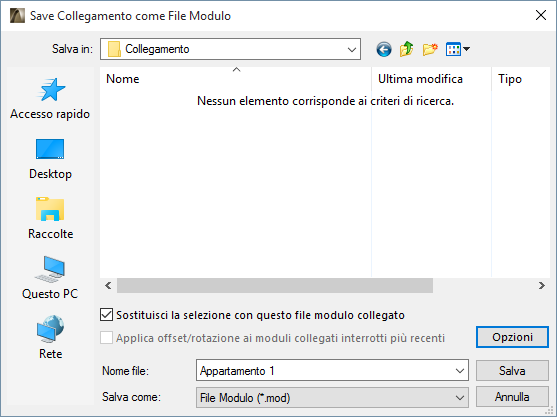Screen dimensions: 557x417
Task: Expand the Nome file history dropdown
Action: coord(460,371)
